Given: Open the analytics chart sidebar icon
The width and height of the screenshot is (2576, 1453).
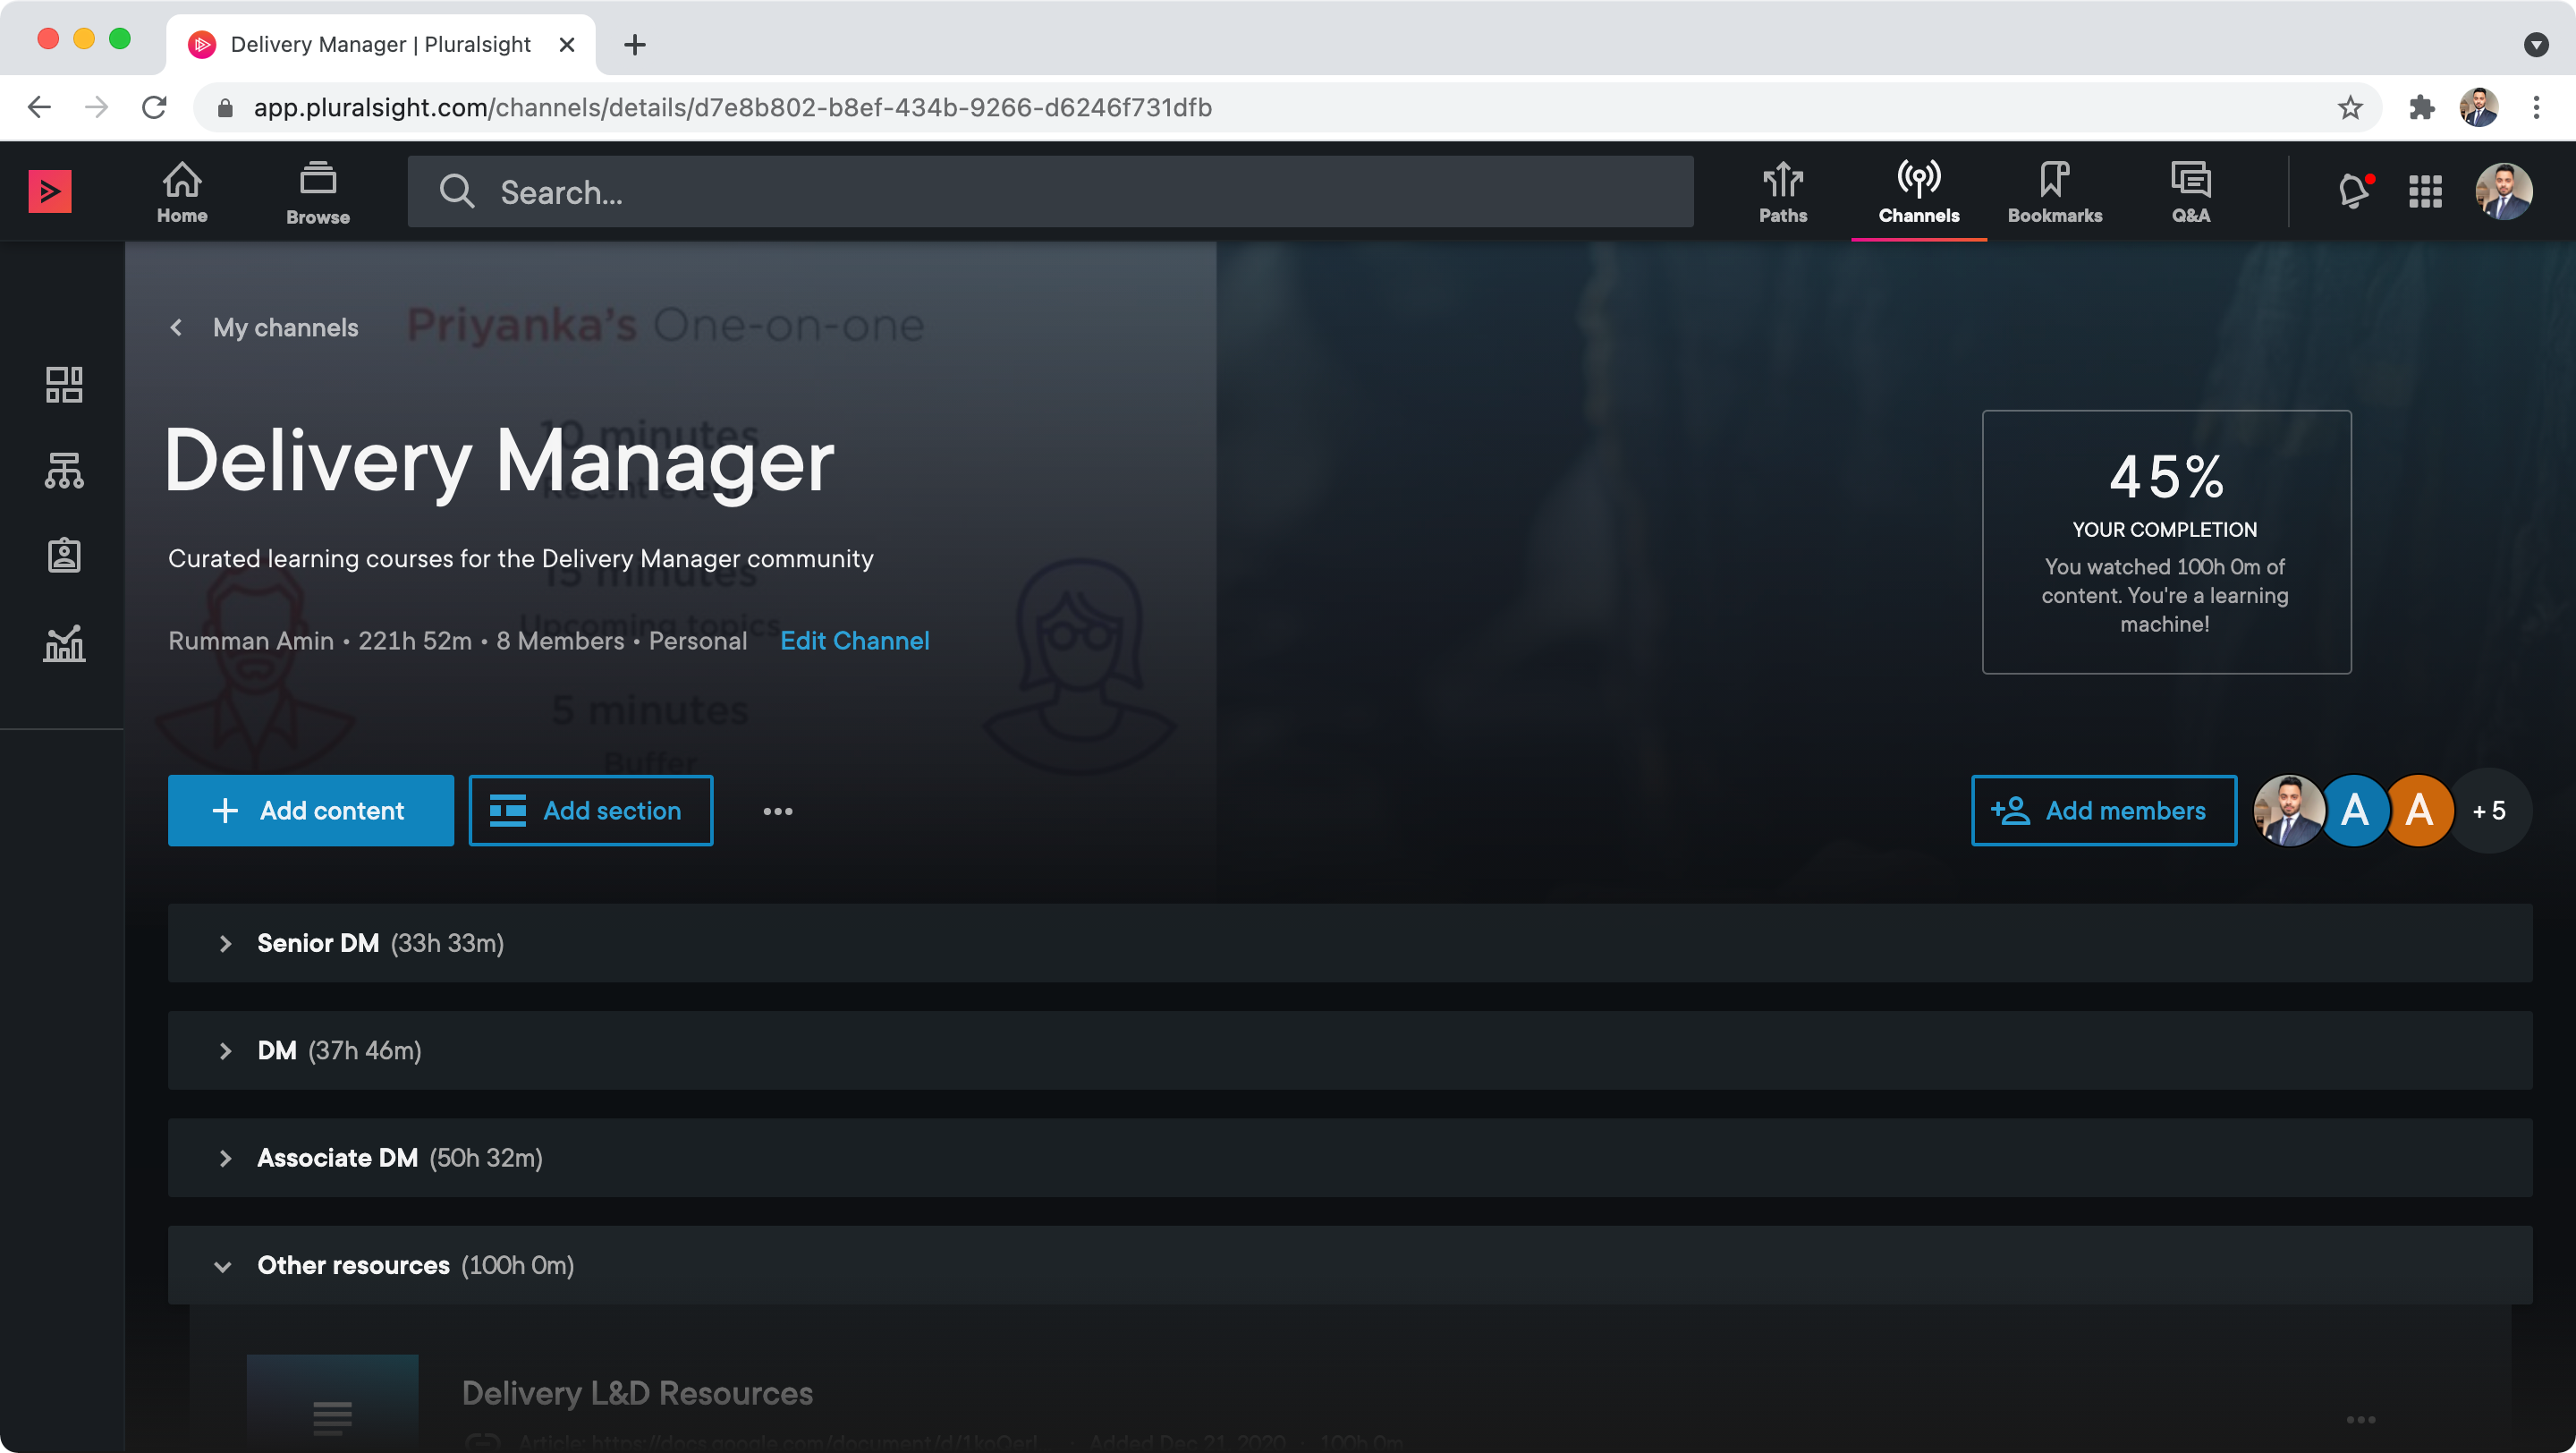Looking at the screenshot, I should click(64, 643).
